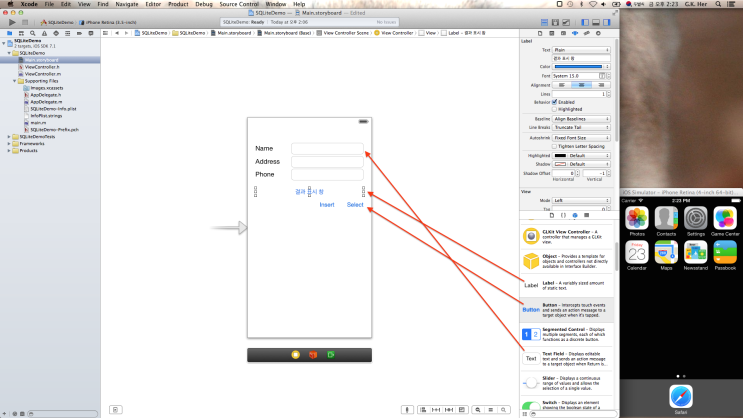This screenshot has width=743, height=418.
Task: Open the Issue navigator warning icon
Action: tap(44, 33)
